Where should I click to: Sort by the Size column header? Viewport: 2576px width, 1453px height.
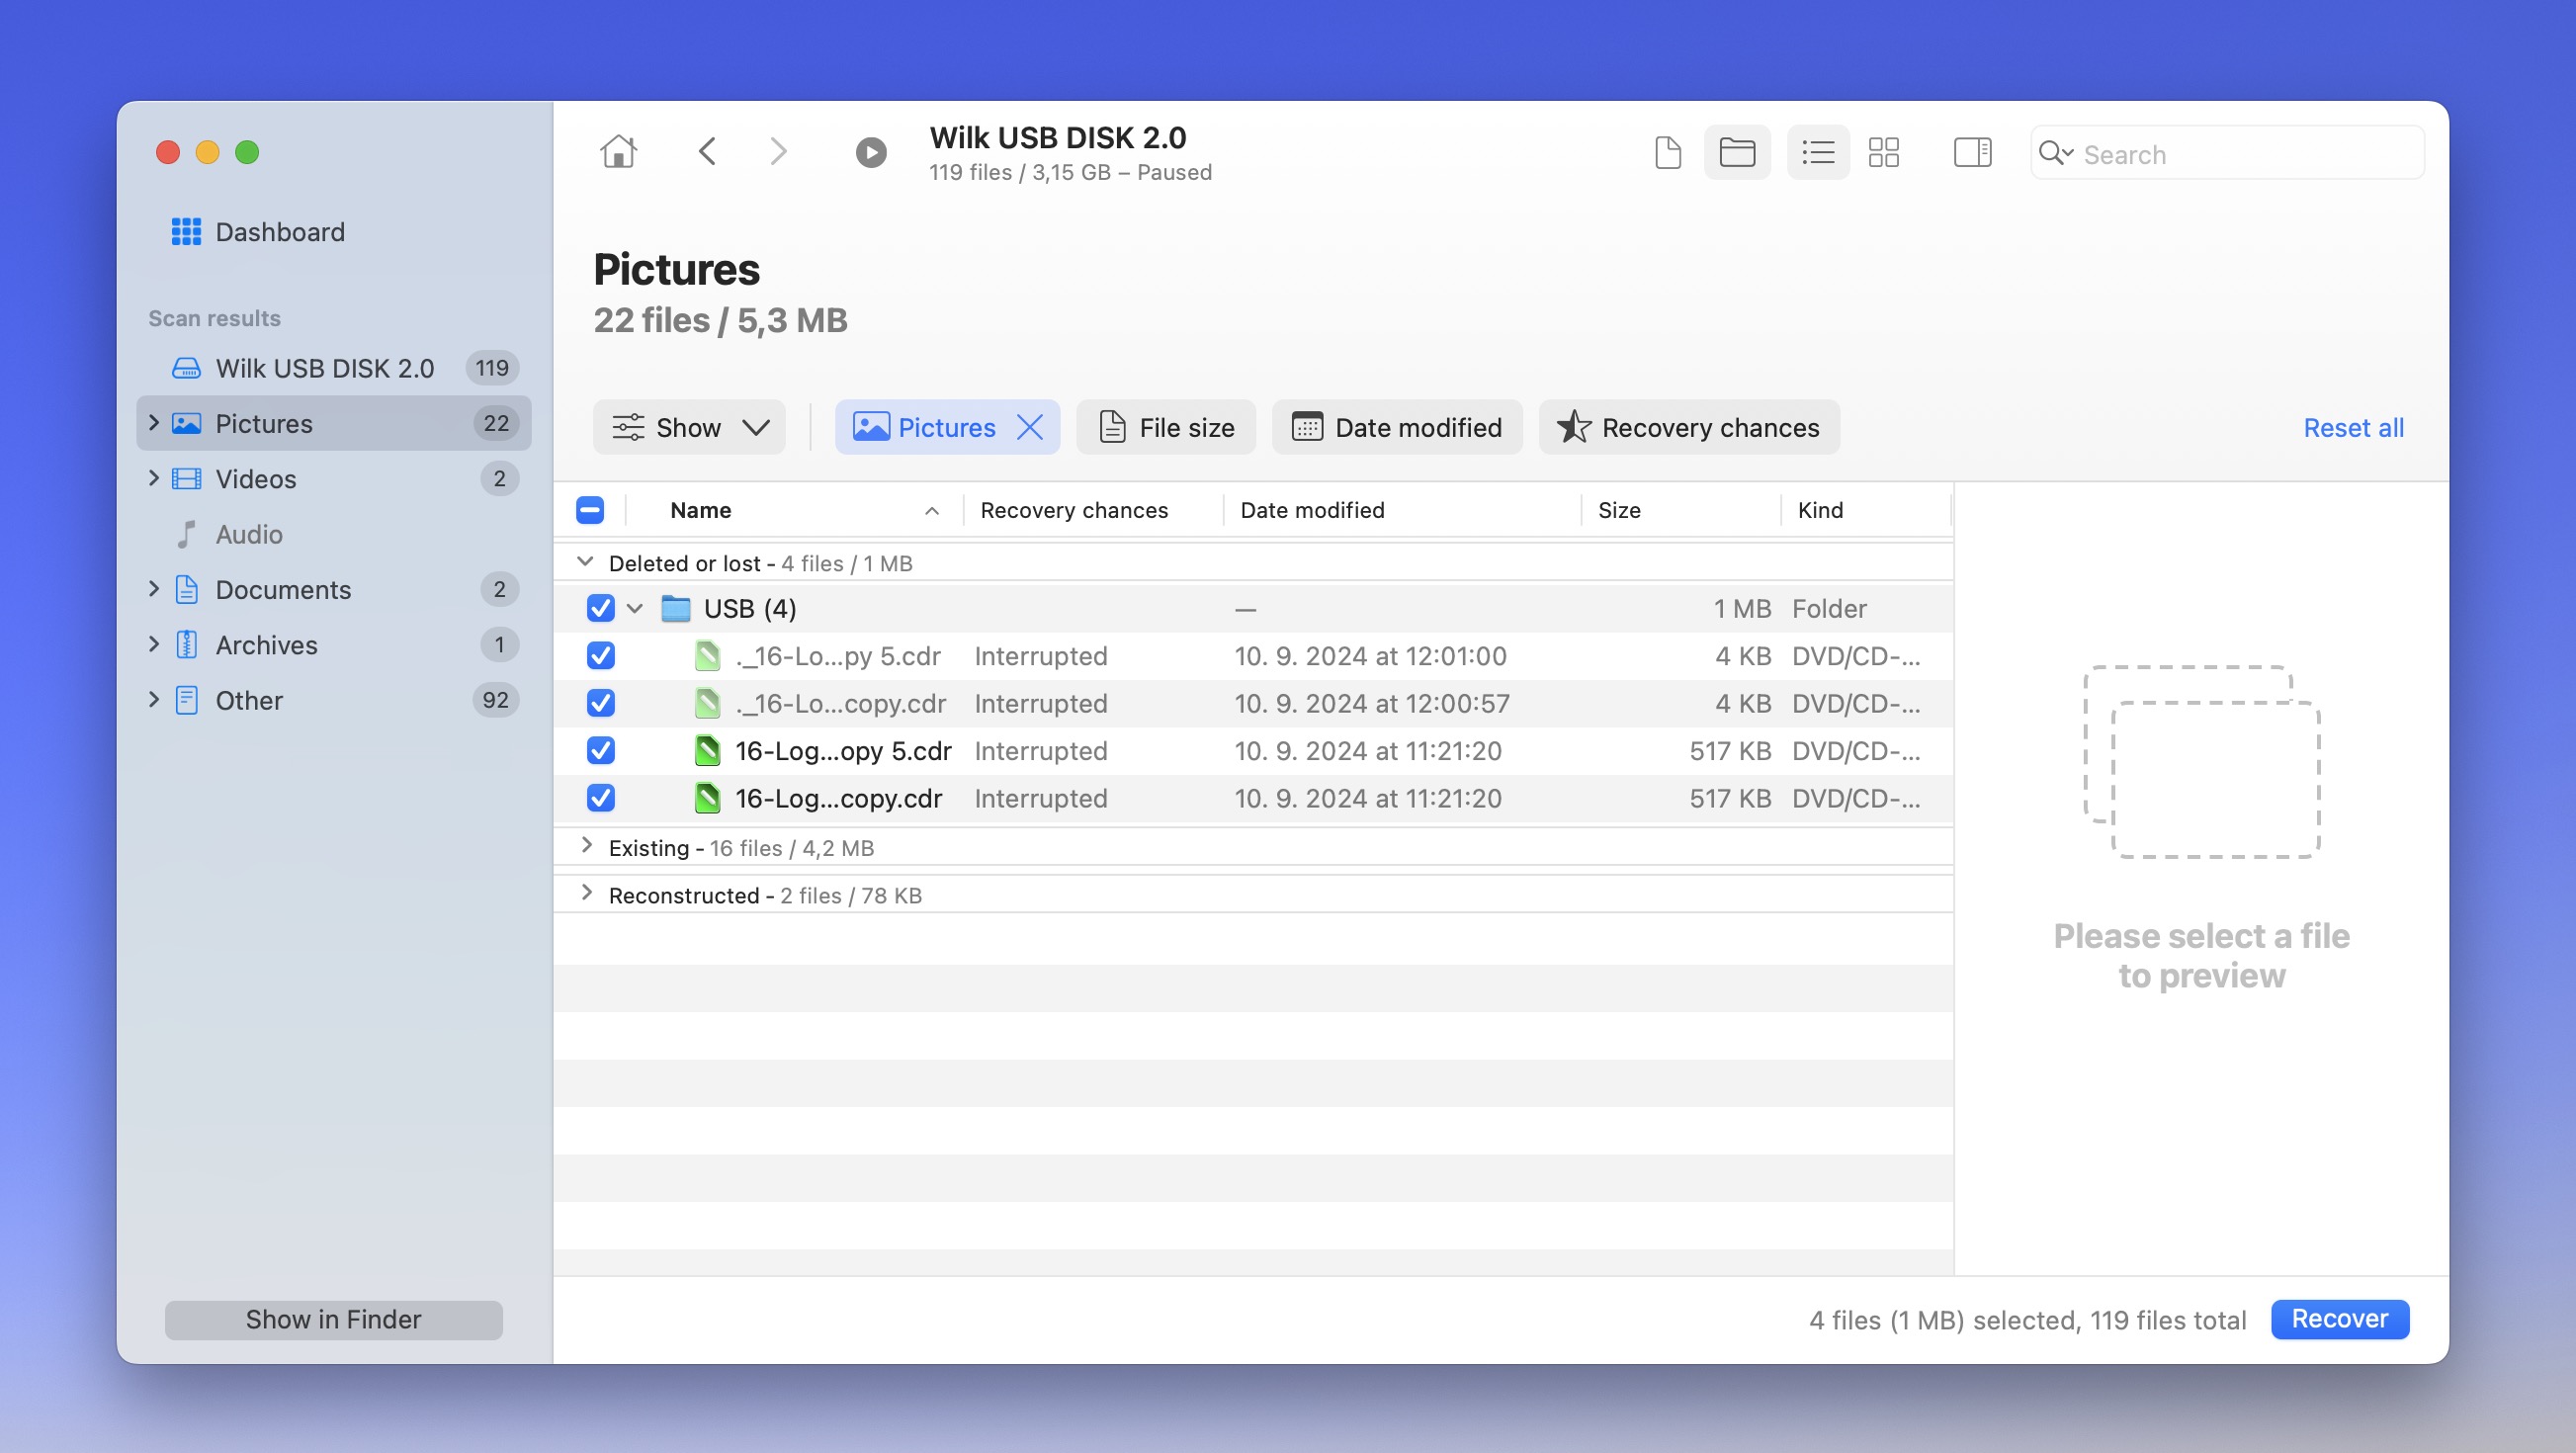click(1681, 510)
